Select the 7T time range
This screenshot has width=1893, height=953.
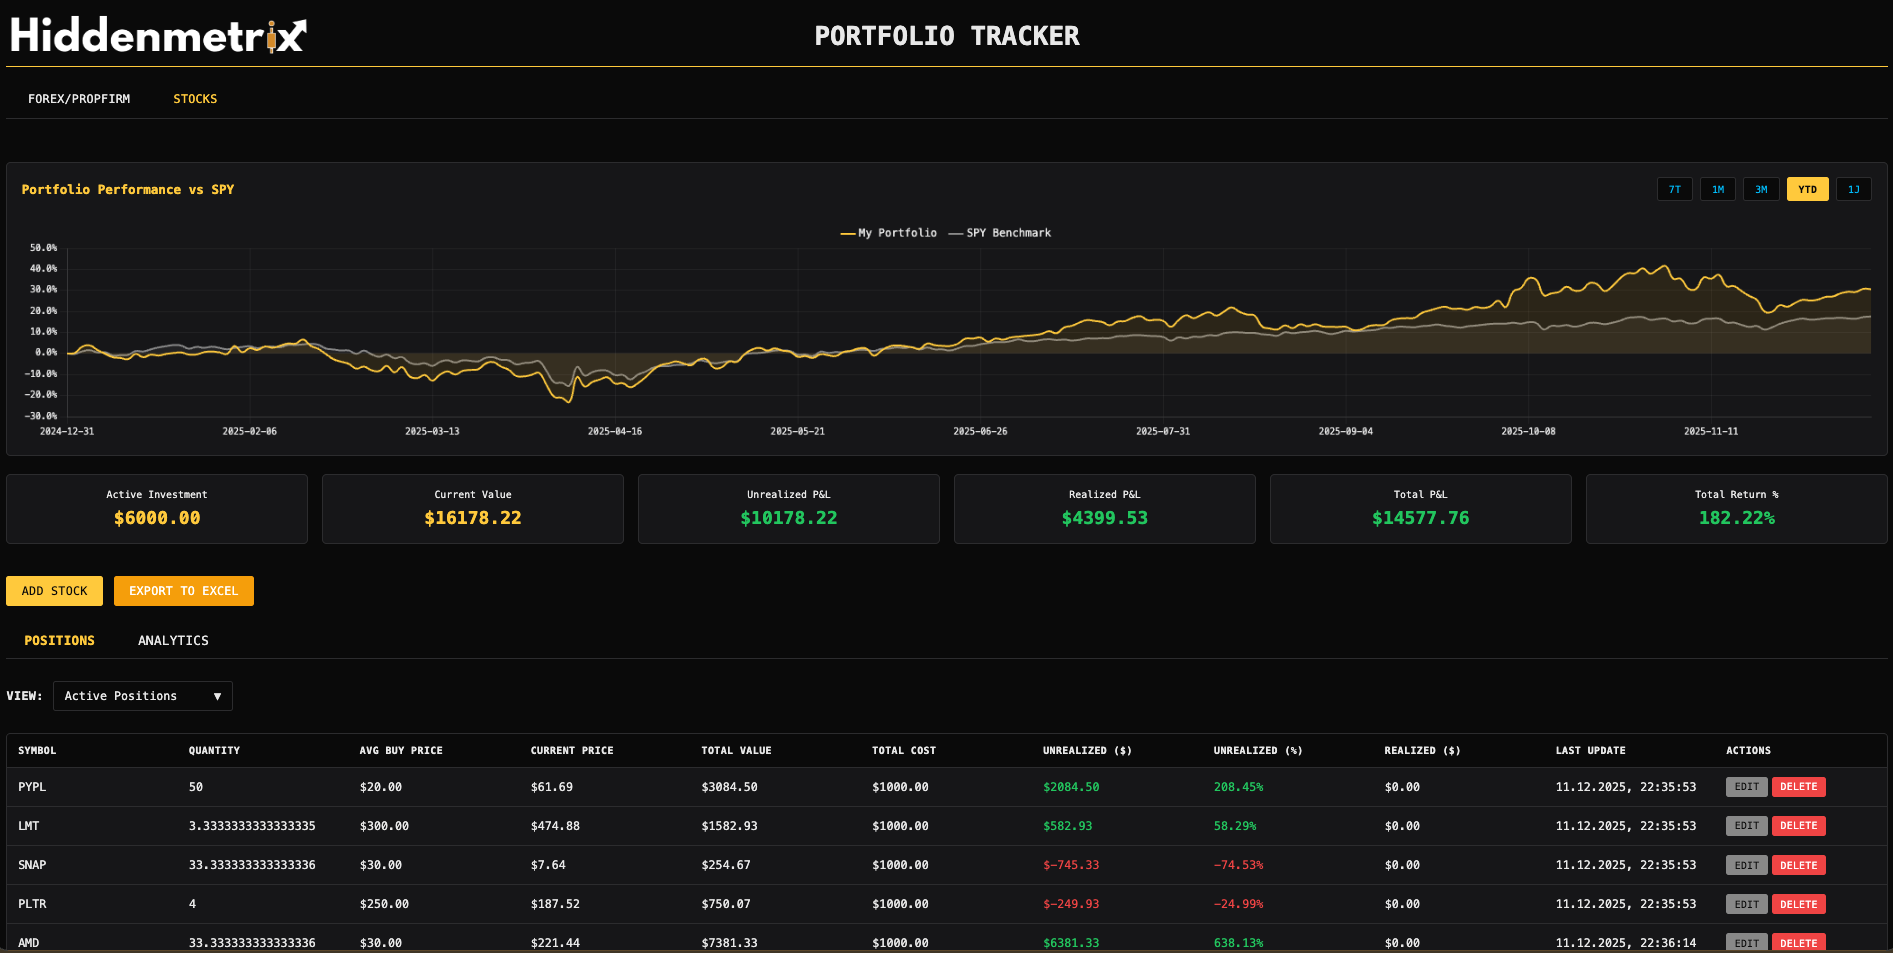[x=1674, y=189]
